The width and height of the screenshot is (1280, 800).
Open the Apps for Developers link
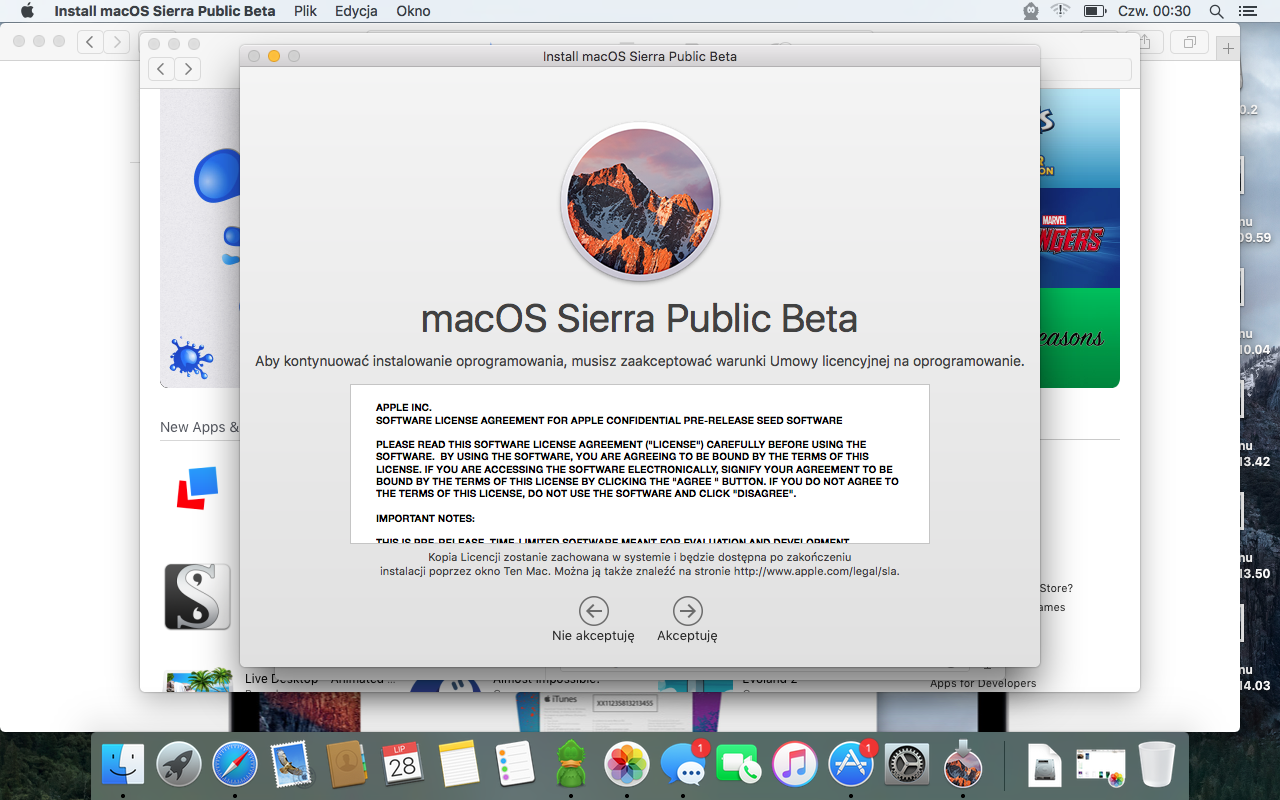(x=983, y=683)
